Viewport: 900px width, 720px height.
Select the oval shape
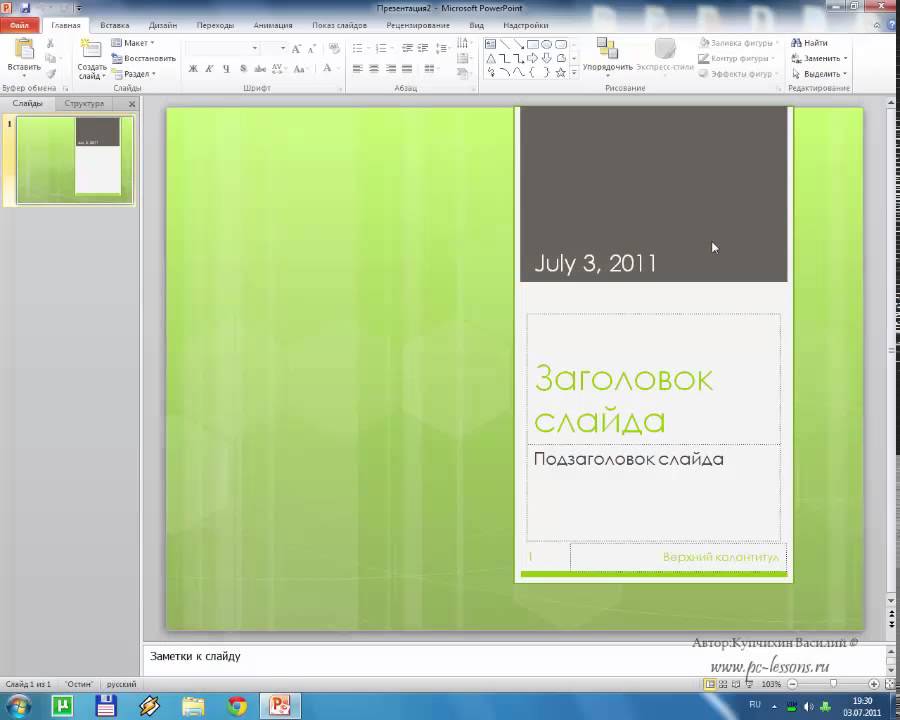(546, 44)
